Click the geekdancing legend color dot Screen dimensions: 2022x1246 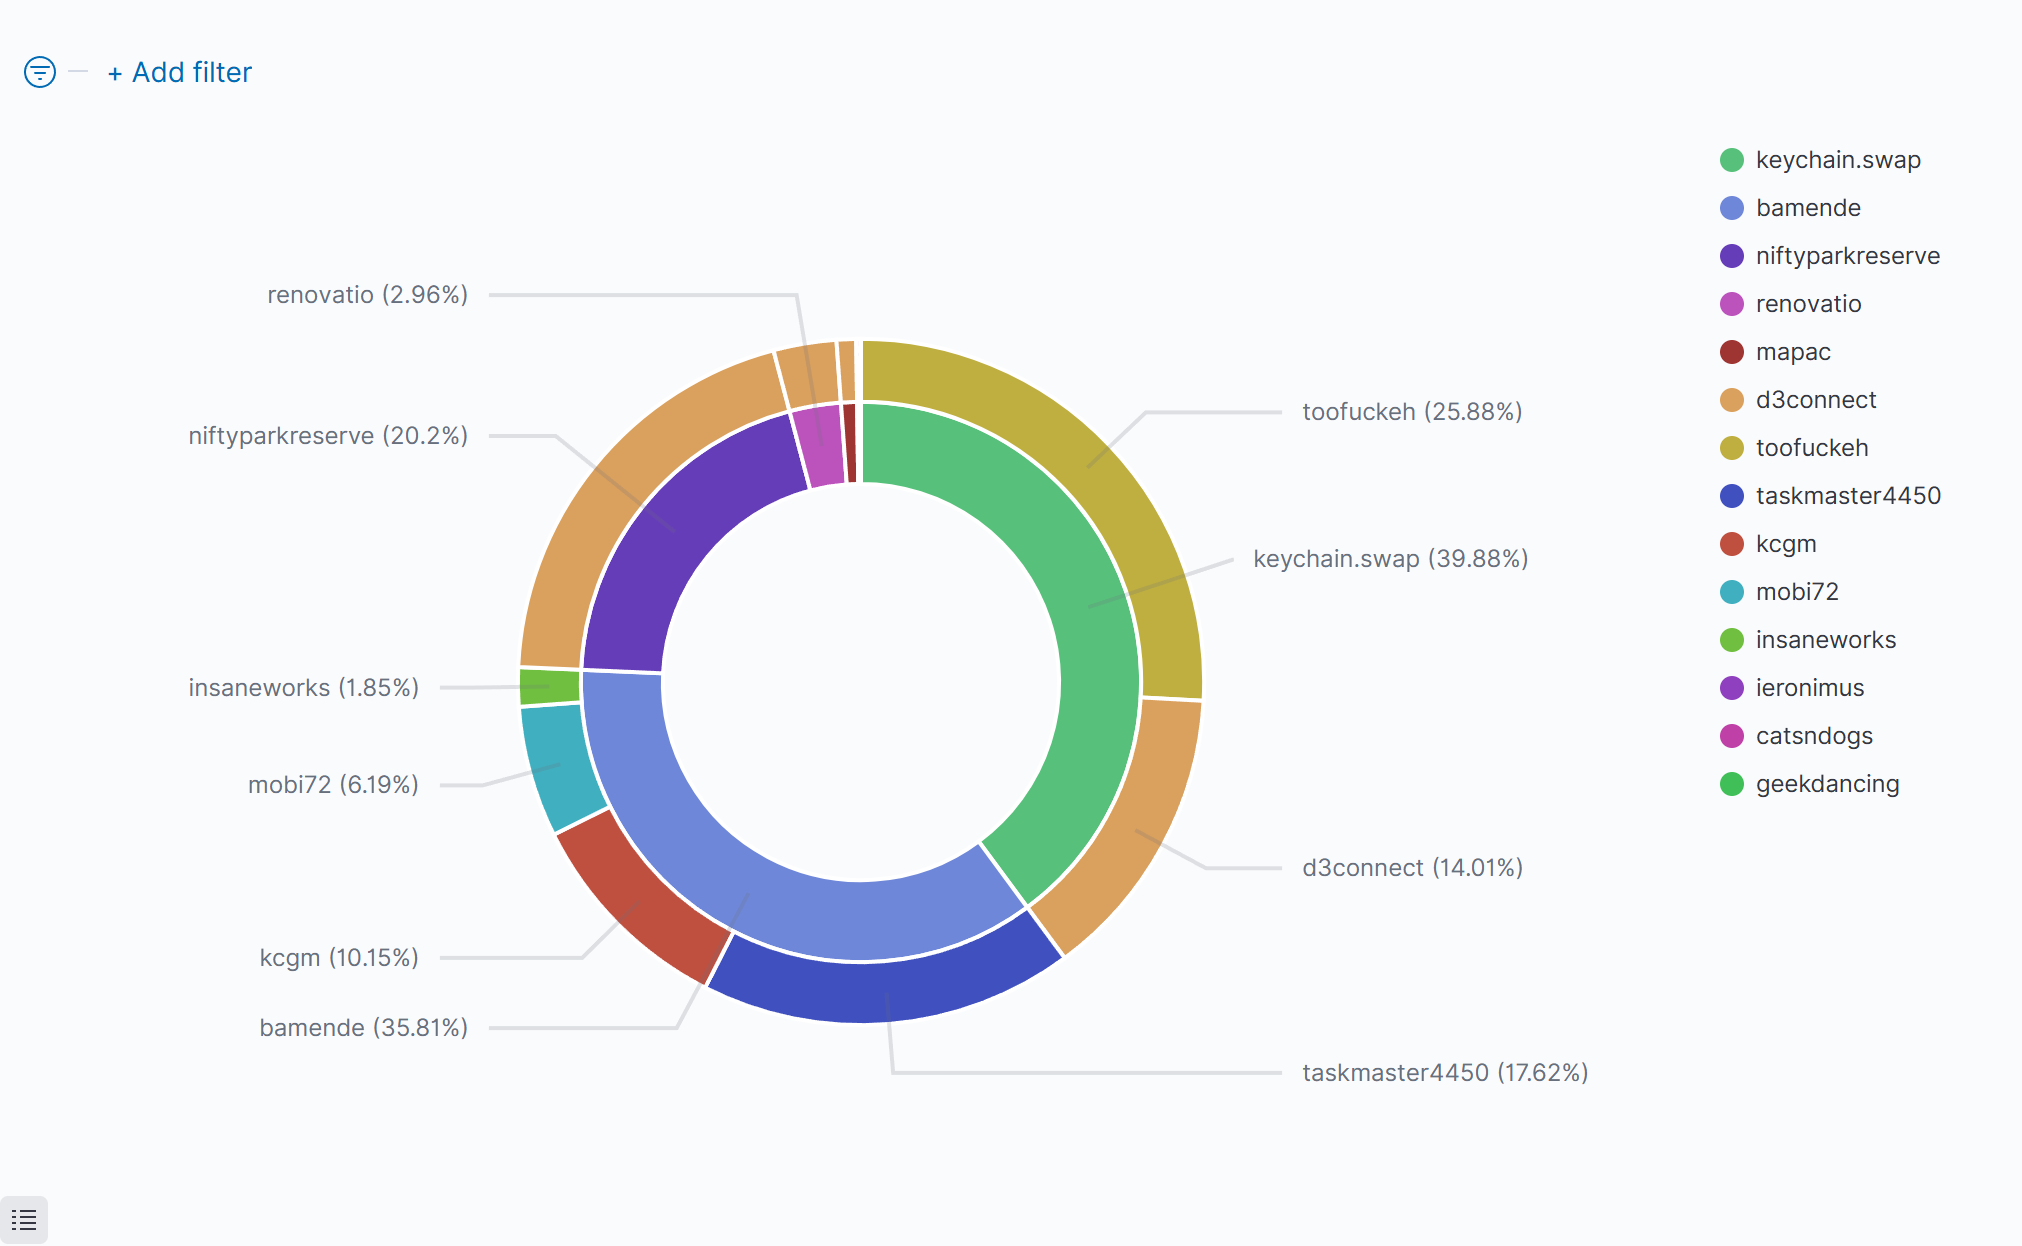1732,784
